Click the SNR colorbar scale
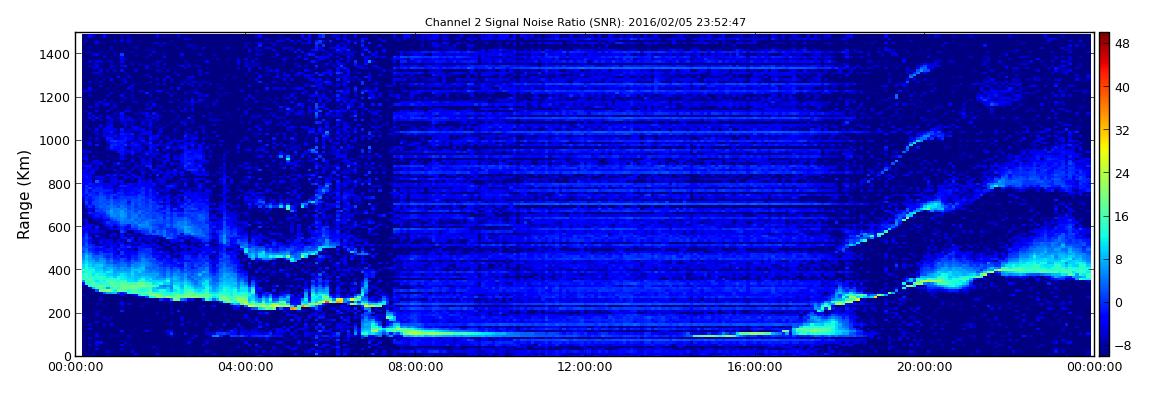This screenshot has height=407, width=1150. tap(1104, 194)
